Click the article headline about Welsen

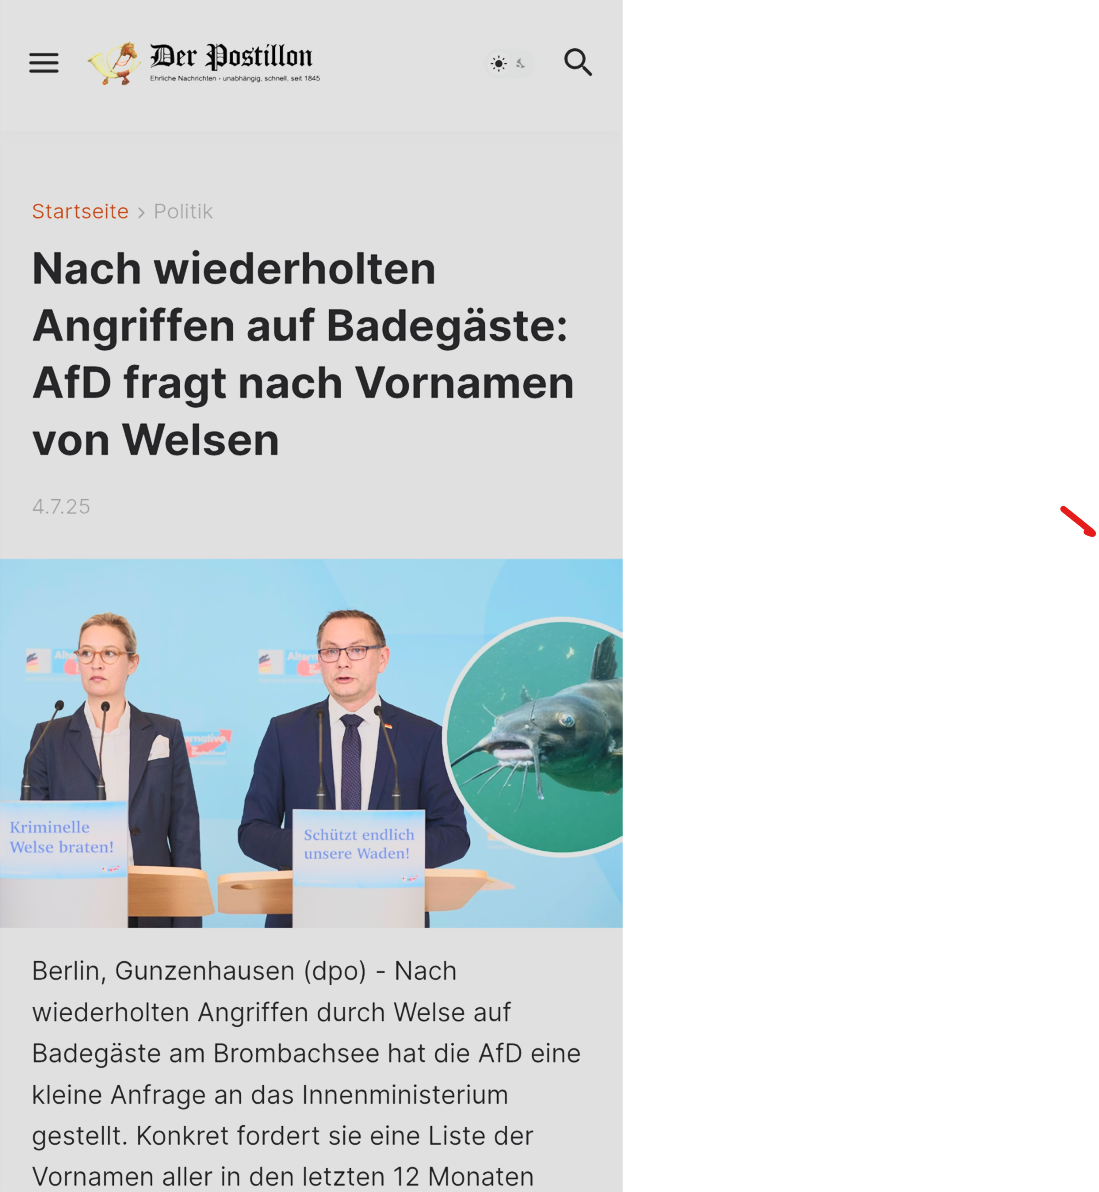click(303, 354)
